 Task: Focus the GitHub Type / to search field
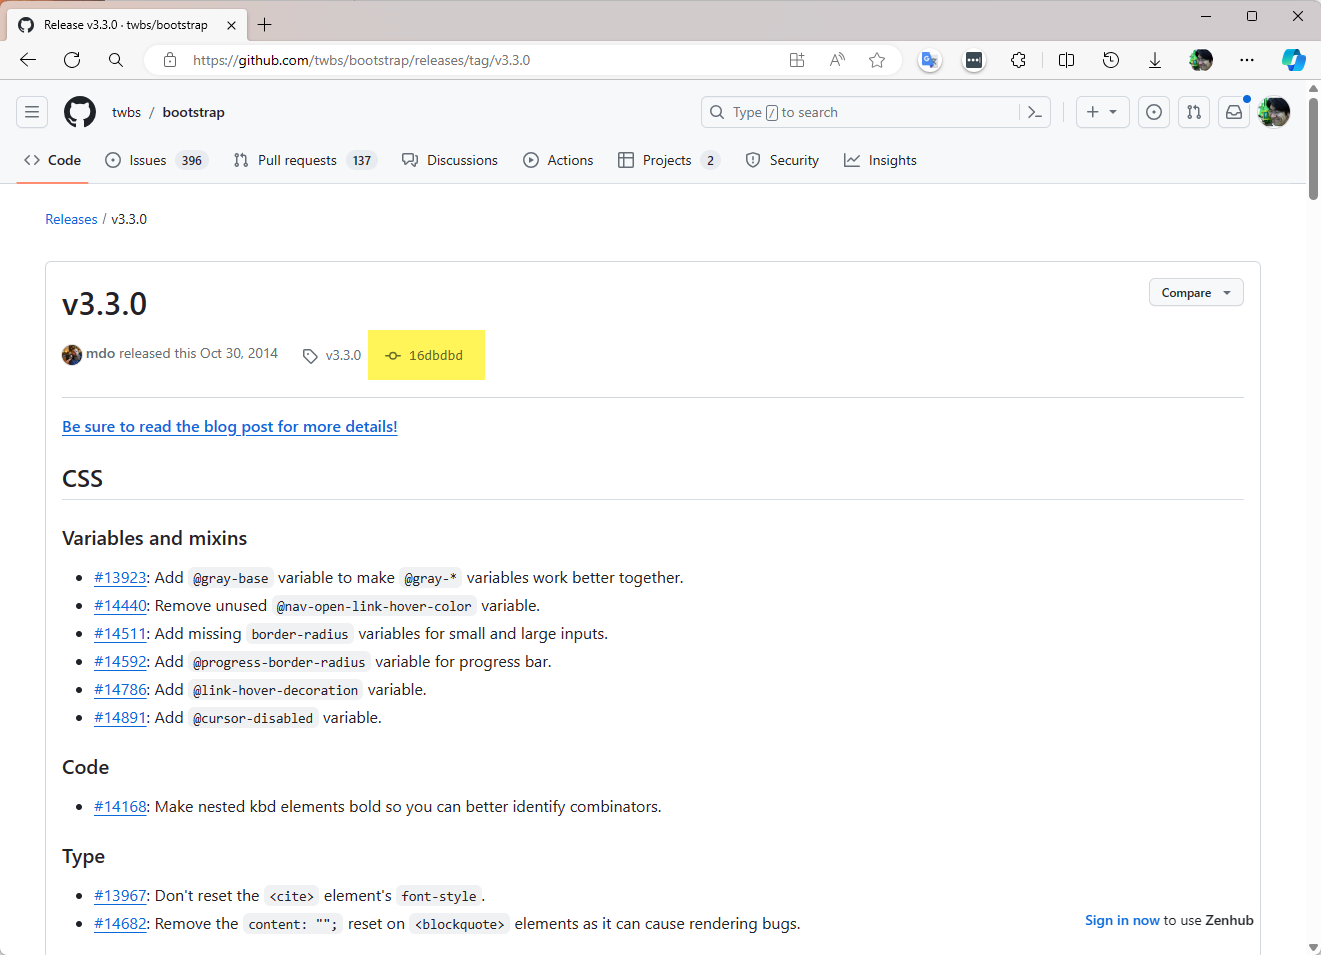coord(876,112)
